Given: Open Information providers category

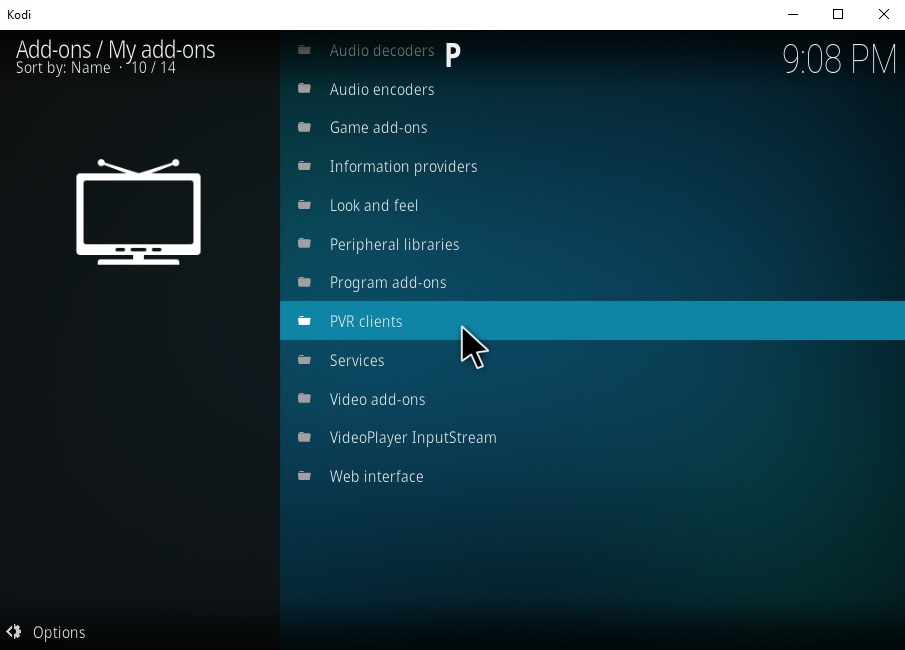Looking at the screenshot, I should tap(403, 167).
